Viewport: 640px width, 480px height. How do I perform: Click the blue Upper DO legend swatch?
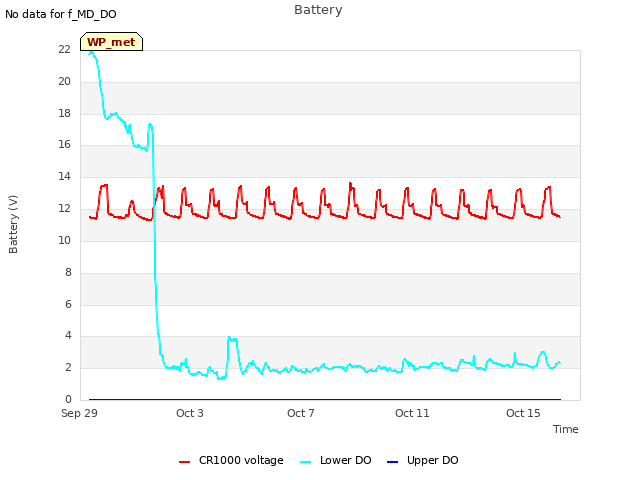click(392, 462)
